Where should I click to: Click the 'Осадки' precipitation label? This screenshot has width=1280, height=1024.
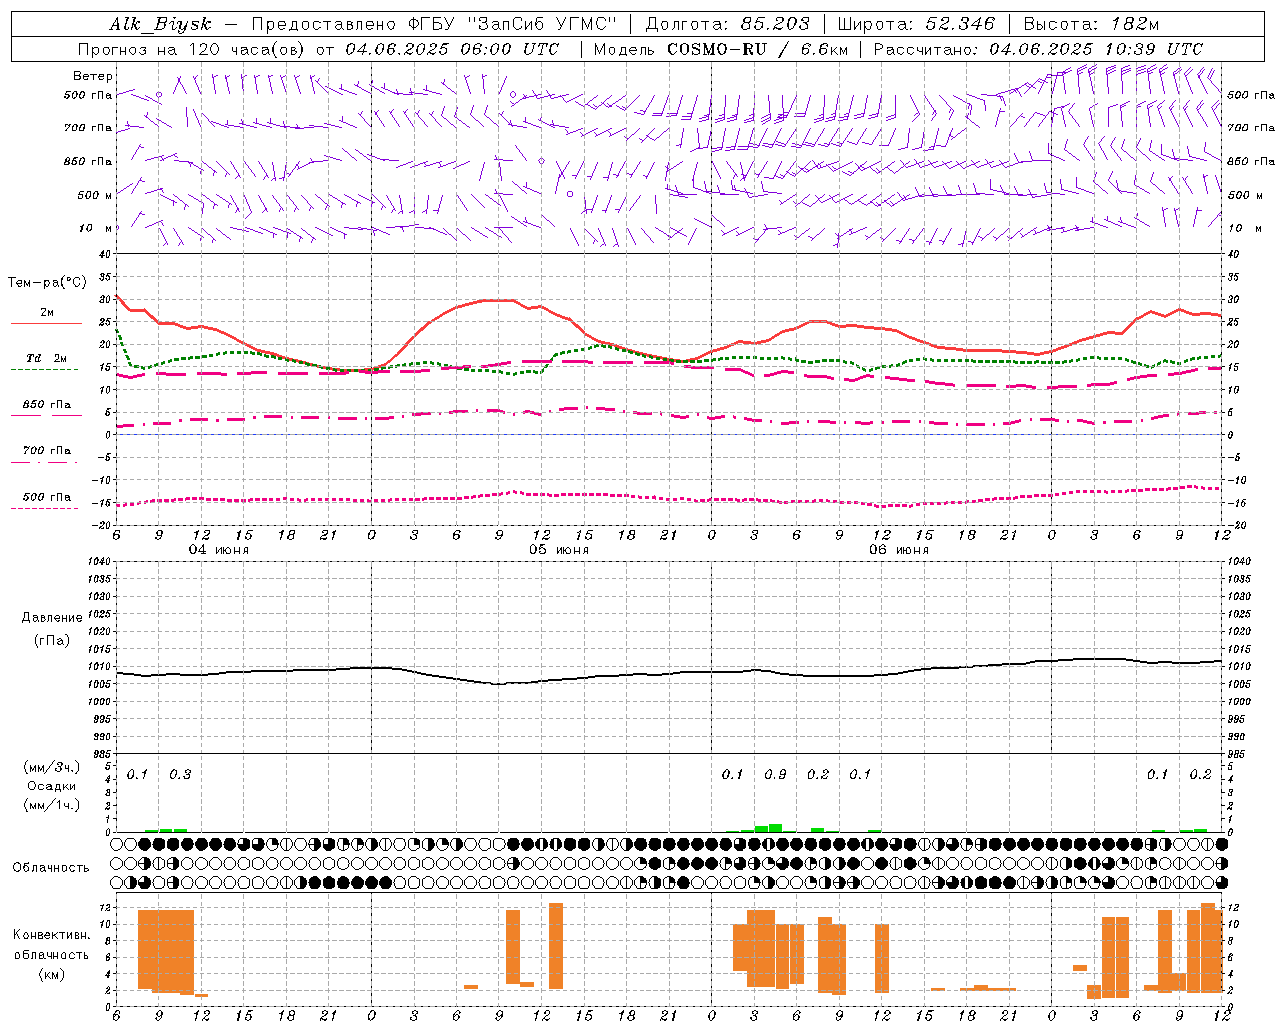pos(52,787)
